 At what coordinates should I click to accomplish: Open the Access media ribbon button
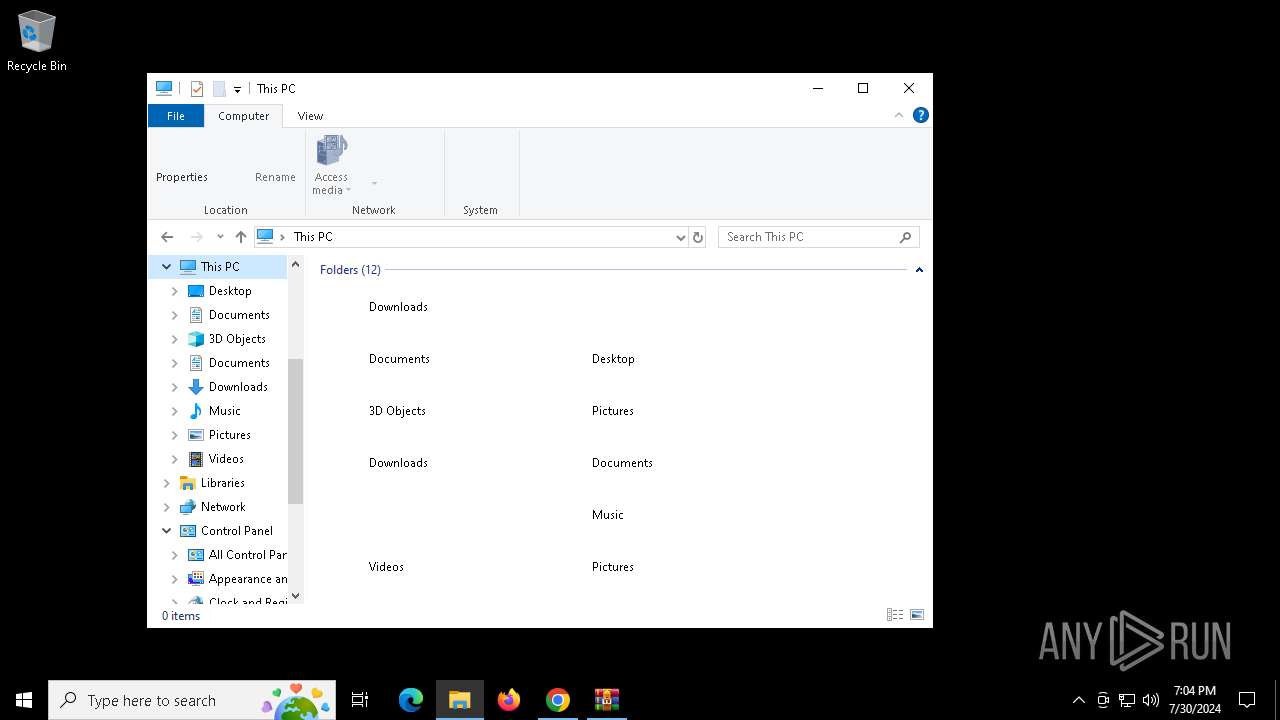click(331, 166)
